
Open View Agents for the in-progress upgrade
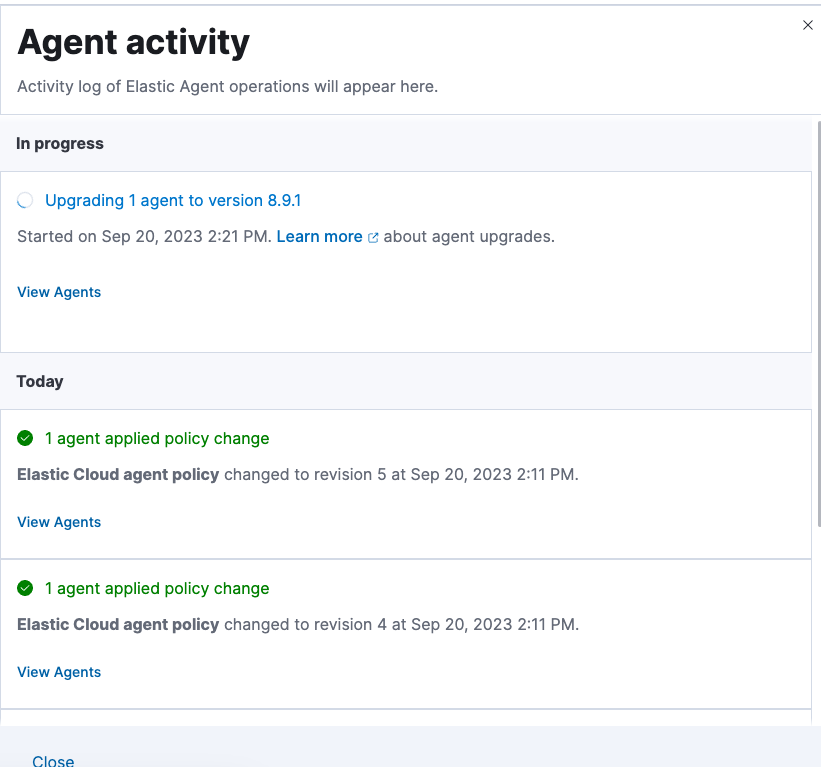click(58, 291)
